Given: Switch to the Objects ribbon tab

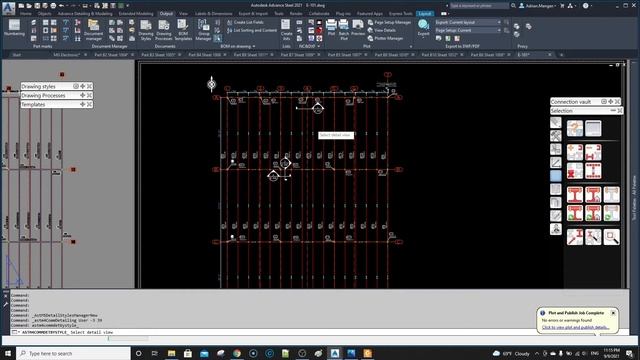Looking at the screenshot, I should tap(44, 13).
